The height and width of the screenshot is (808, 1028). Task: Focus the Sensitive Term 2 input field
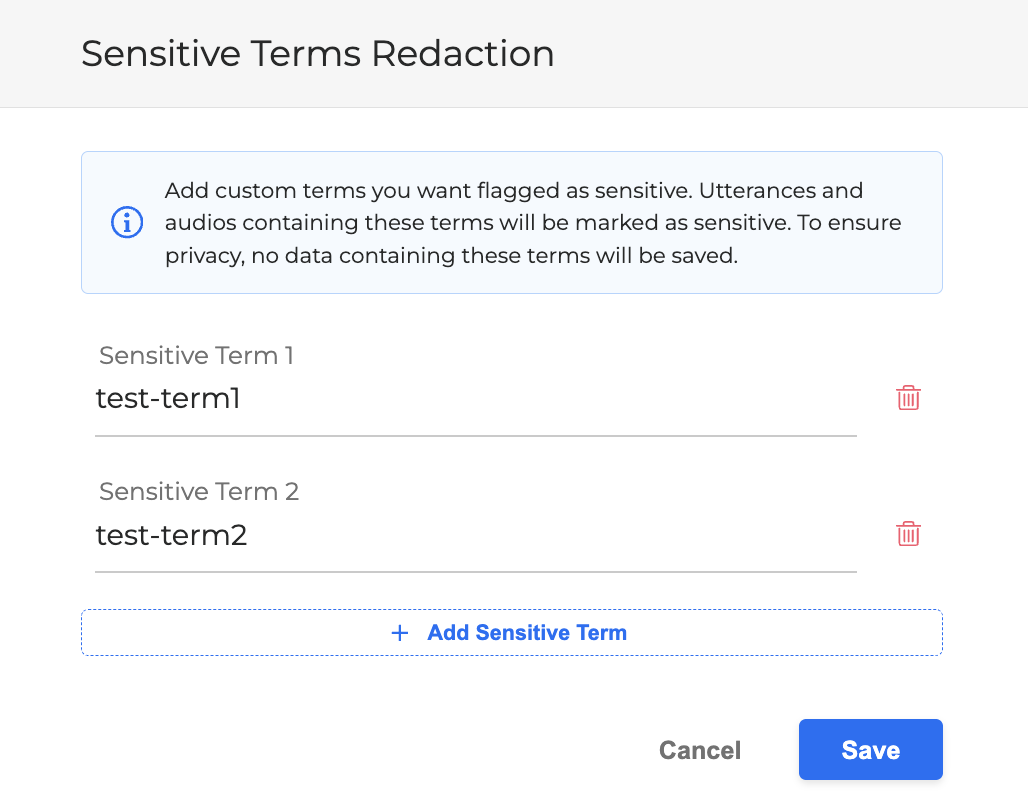[475, 536]
